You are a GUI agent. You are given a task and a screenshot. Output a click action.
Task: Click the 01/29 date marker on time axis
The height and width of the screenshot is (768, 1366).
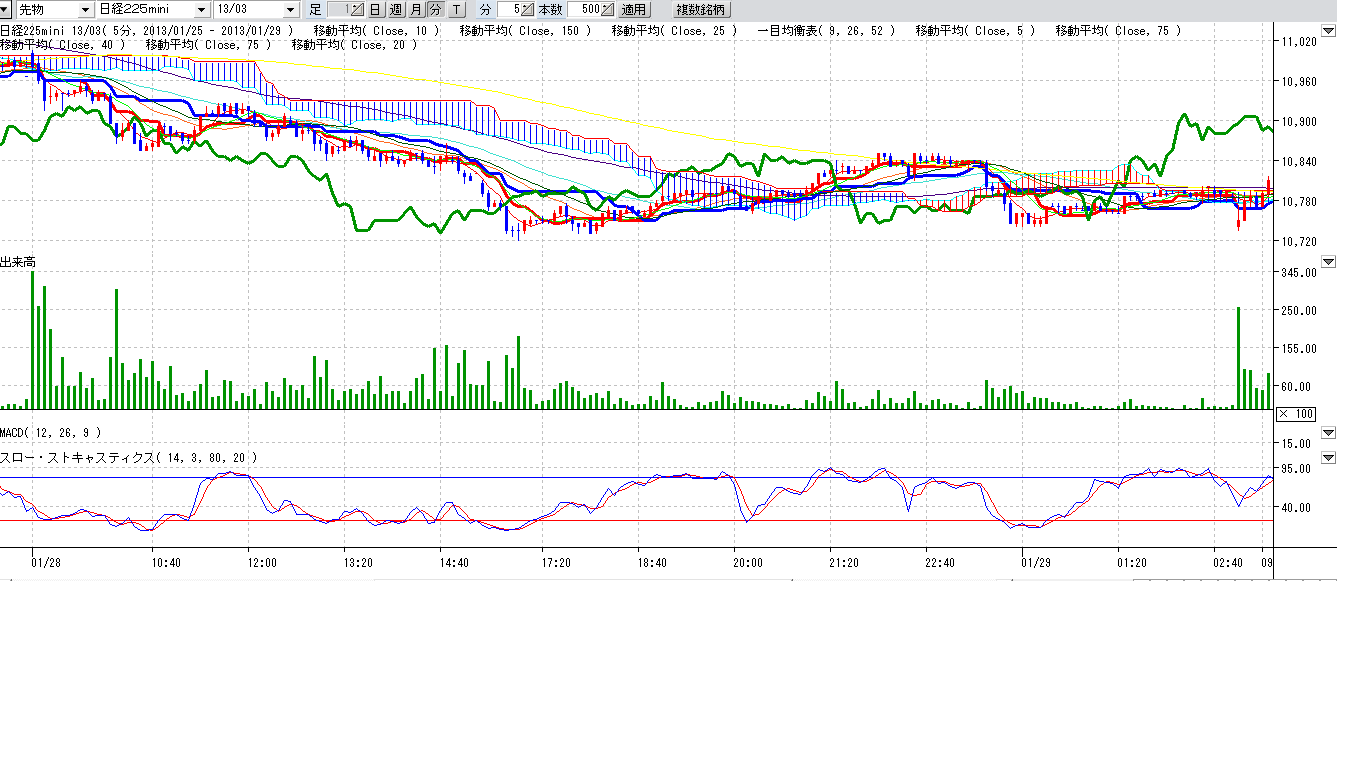click(1035, 563)
